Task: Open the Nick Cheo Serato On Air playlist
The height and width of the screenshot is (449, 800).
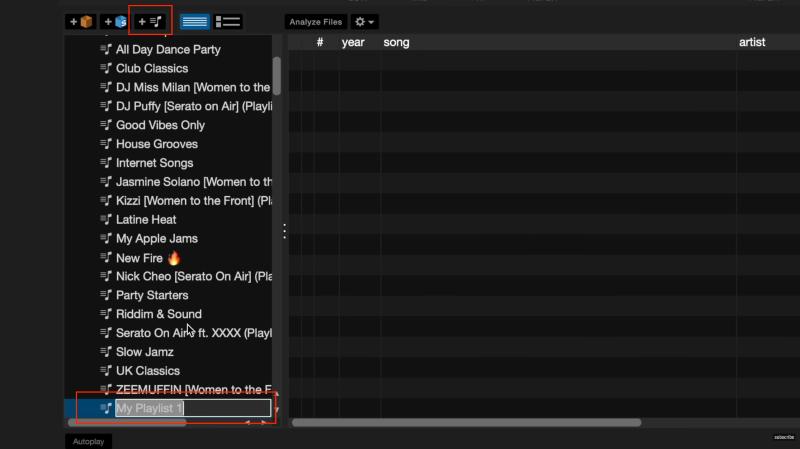Action: (x=194, y=276)
